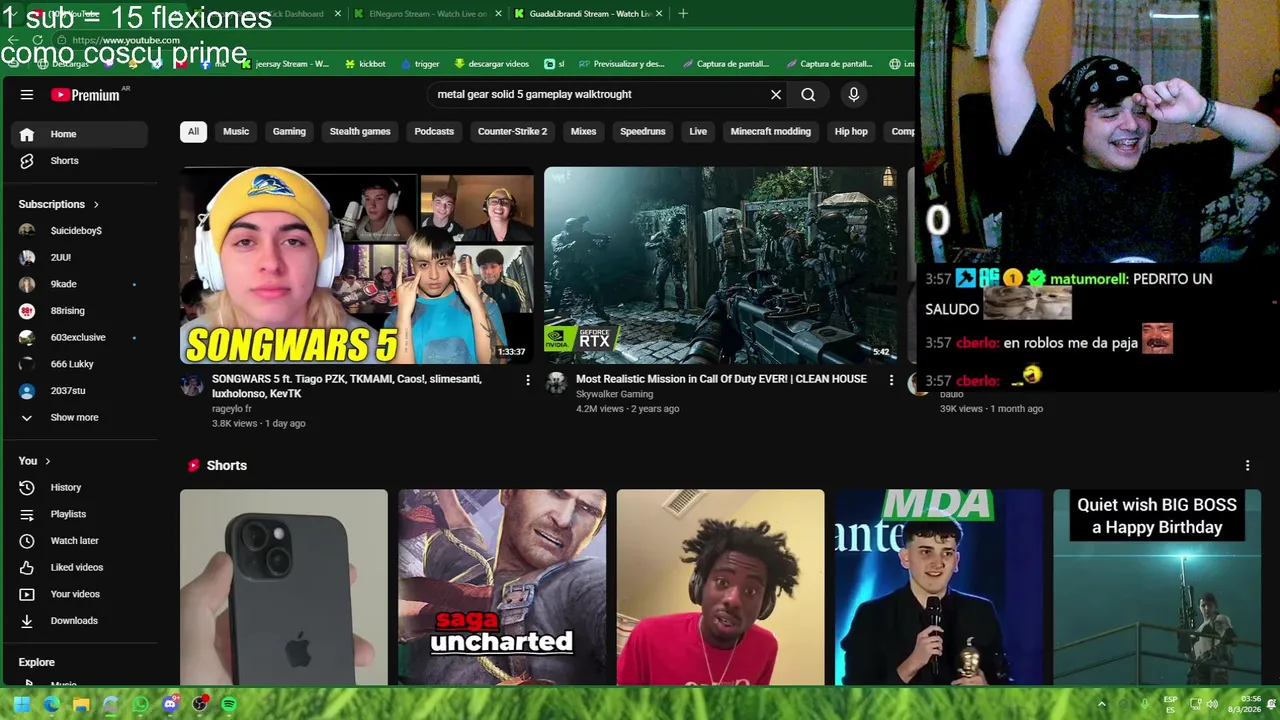Open $uicideboy$ subscription channel
This screenshot has height=720, width=1280.
[x=77, y=231]
